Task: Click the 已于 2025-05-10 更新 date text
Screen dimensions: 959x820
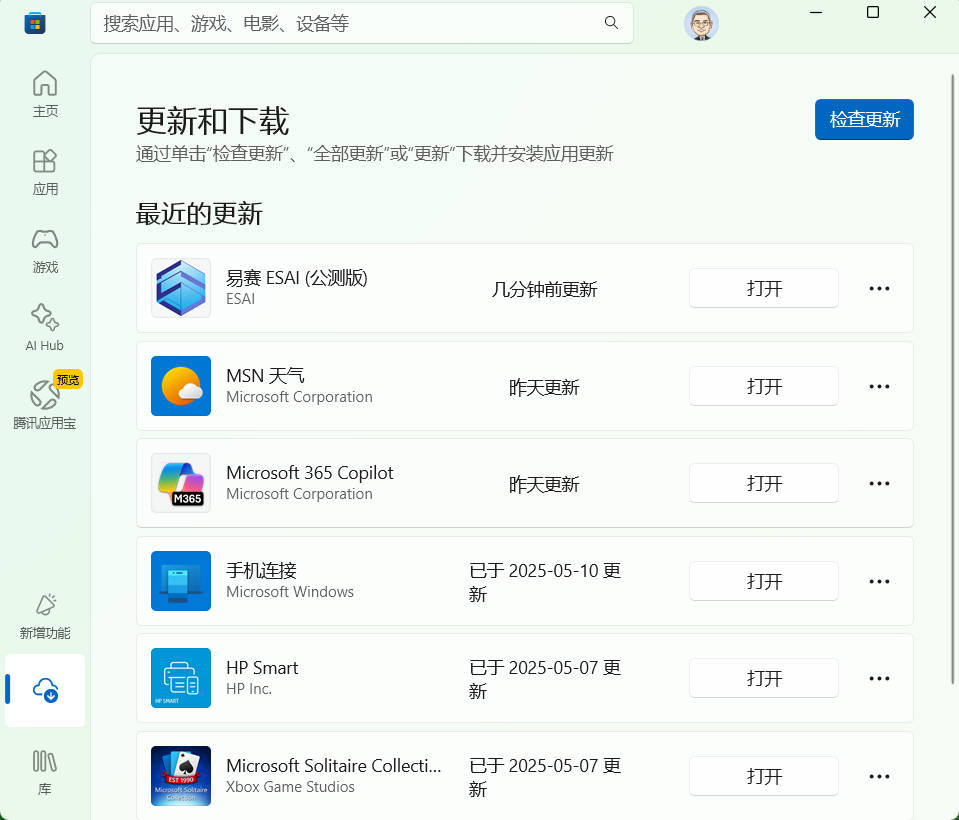Action: 545,582
